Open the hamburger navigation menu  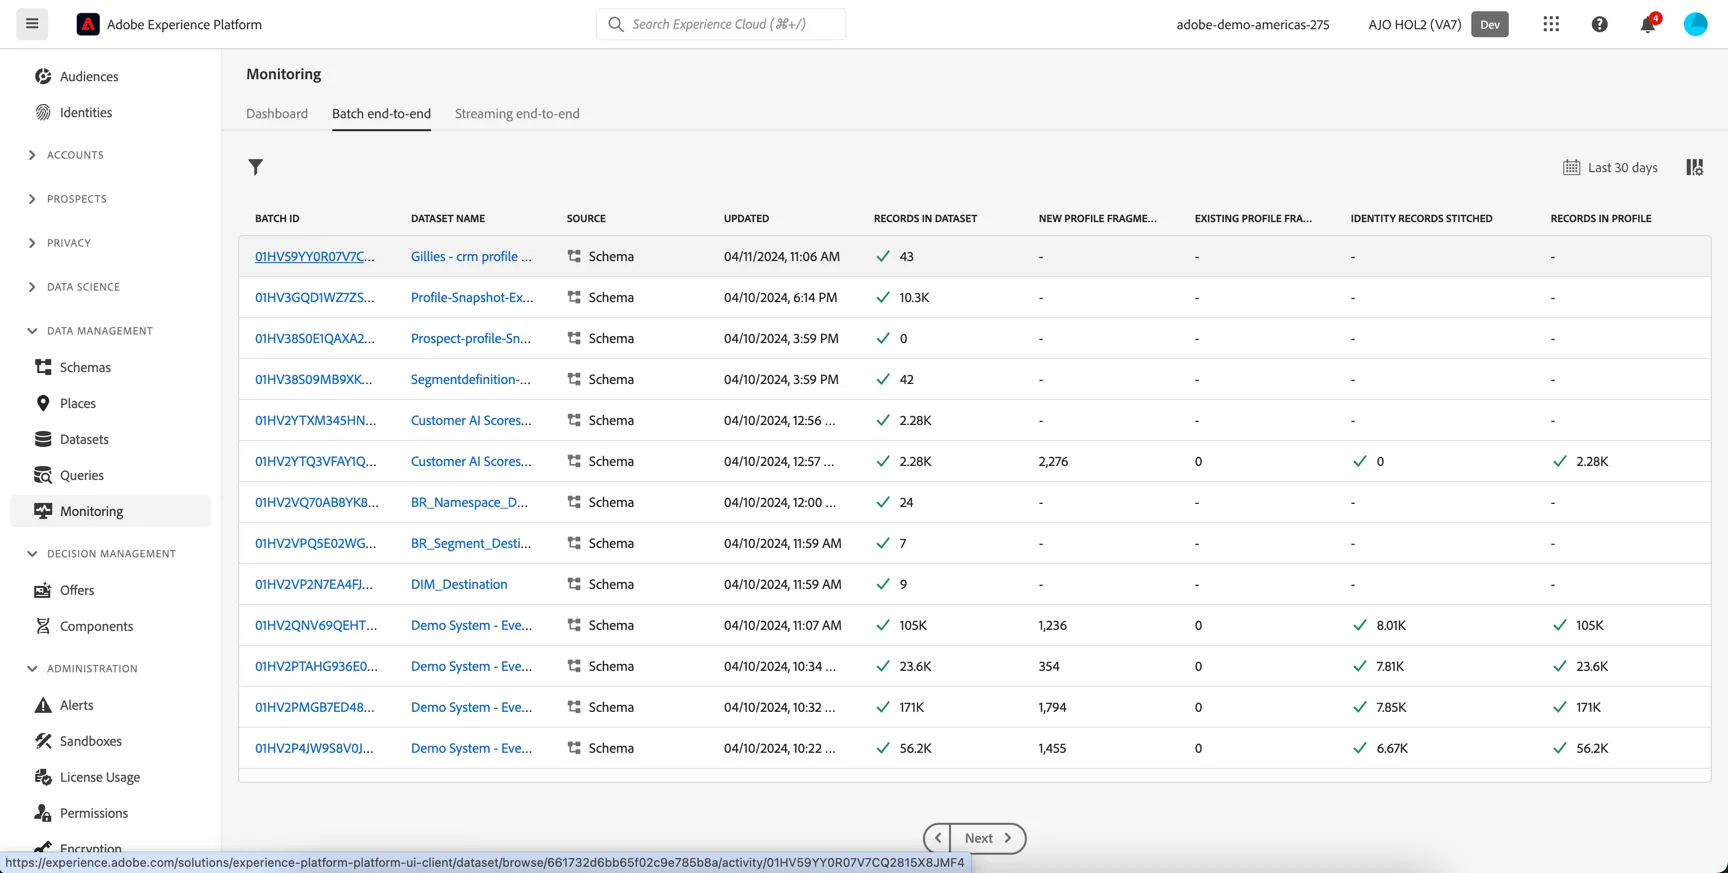[32, 24]
